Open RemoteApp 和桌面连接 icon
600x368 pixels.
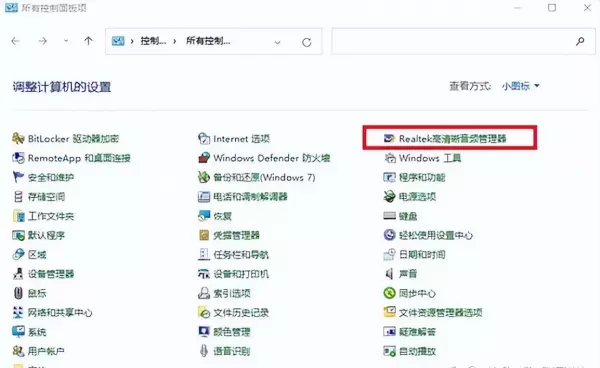[18, 158]
